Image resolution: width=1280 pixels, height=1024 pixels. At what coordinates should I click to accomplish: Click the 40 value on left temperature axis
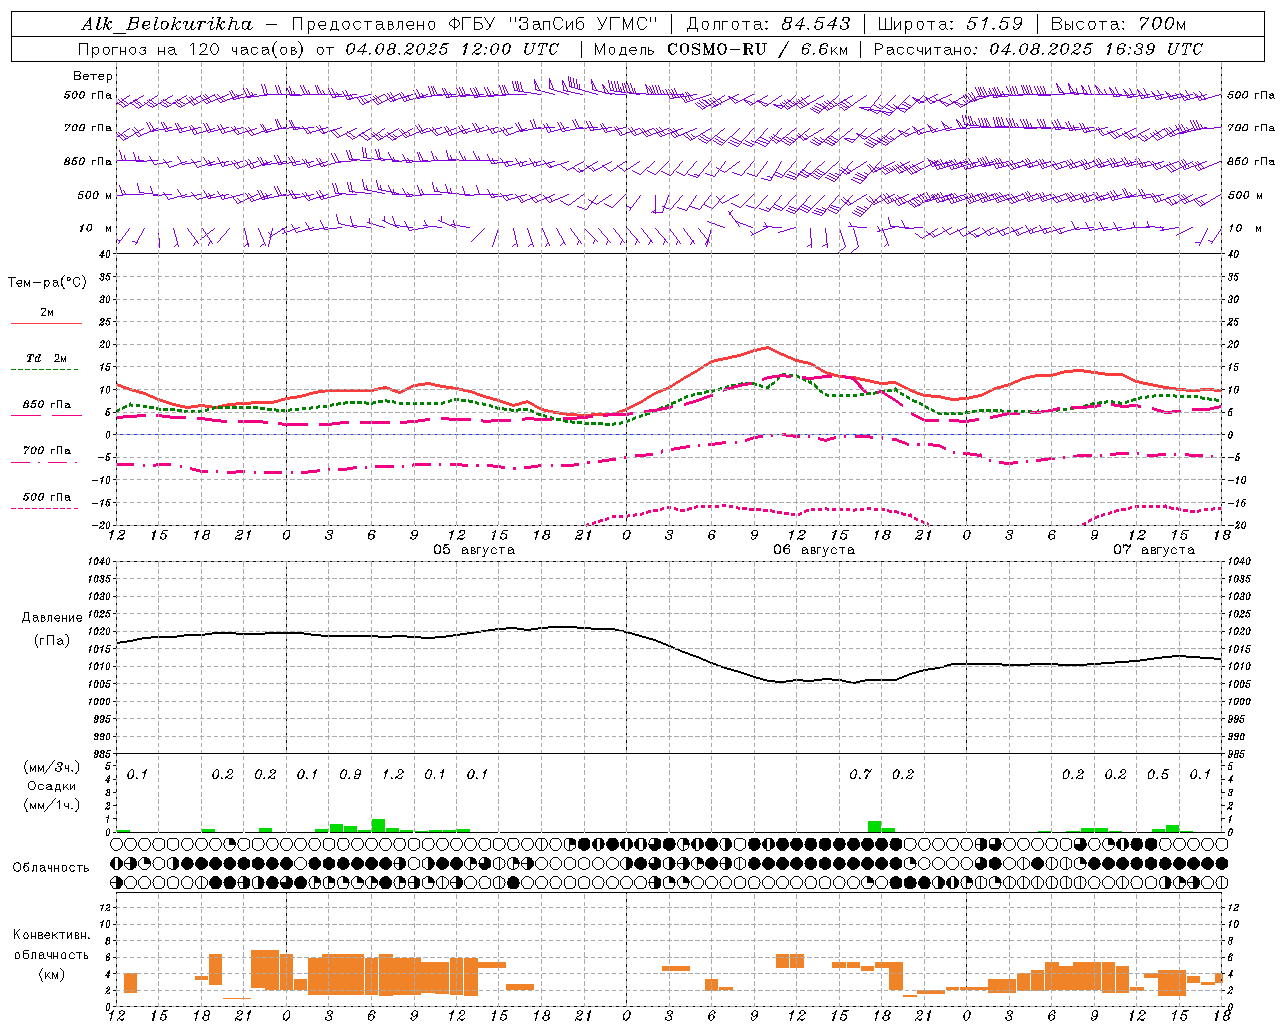point(105,254)
